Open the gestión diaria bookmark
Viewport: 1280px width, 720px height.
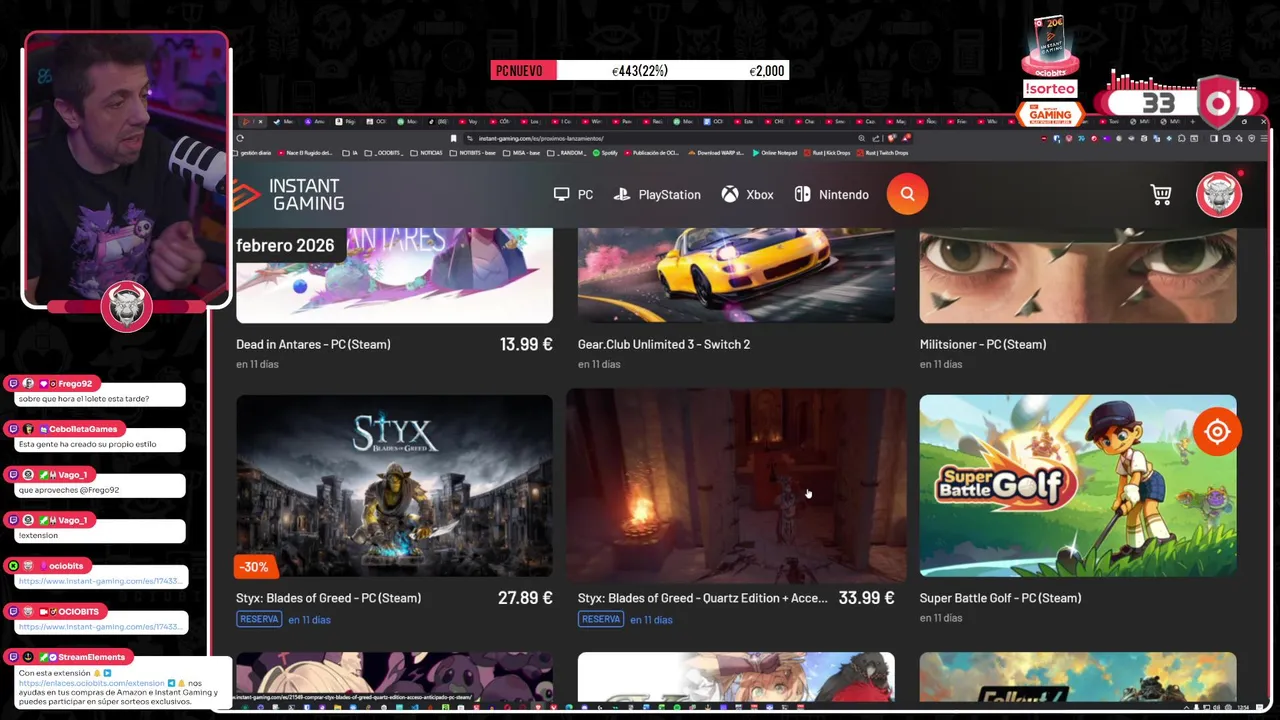pyautogui.click(x=253, y=153)
